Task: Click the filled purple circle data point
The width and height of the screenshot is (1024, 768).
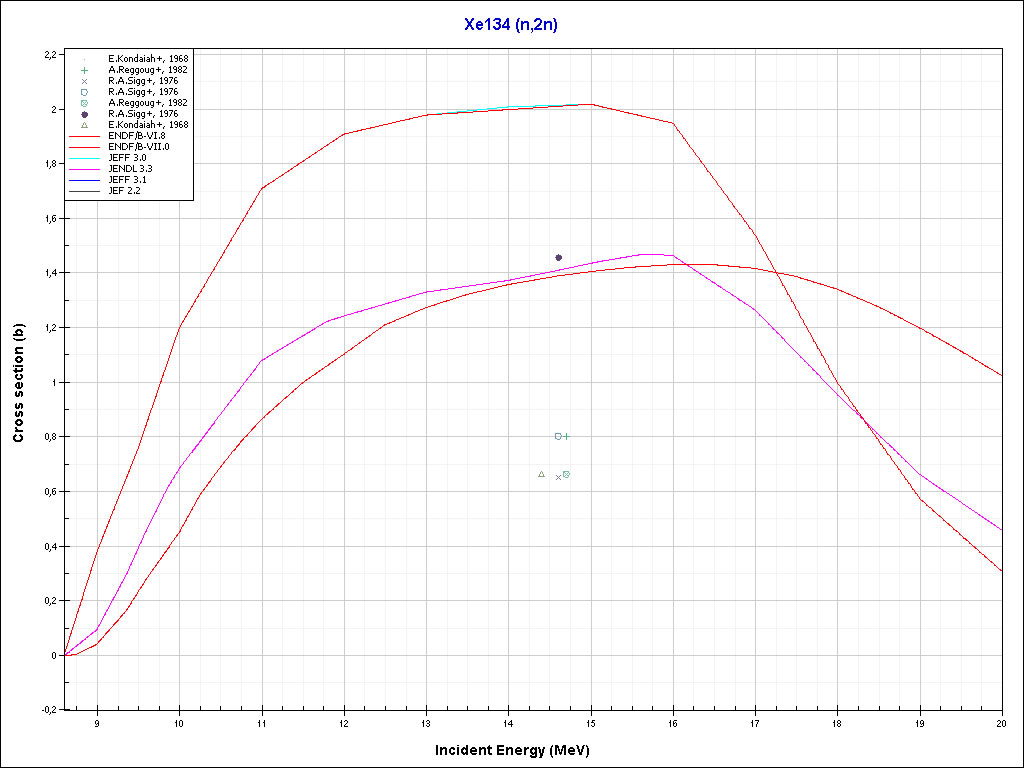Action: pos(558,257)
